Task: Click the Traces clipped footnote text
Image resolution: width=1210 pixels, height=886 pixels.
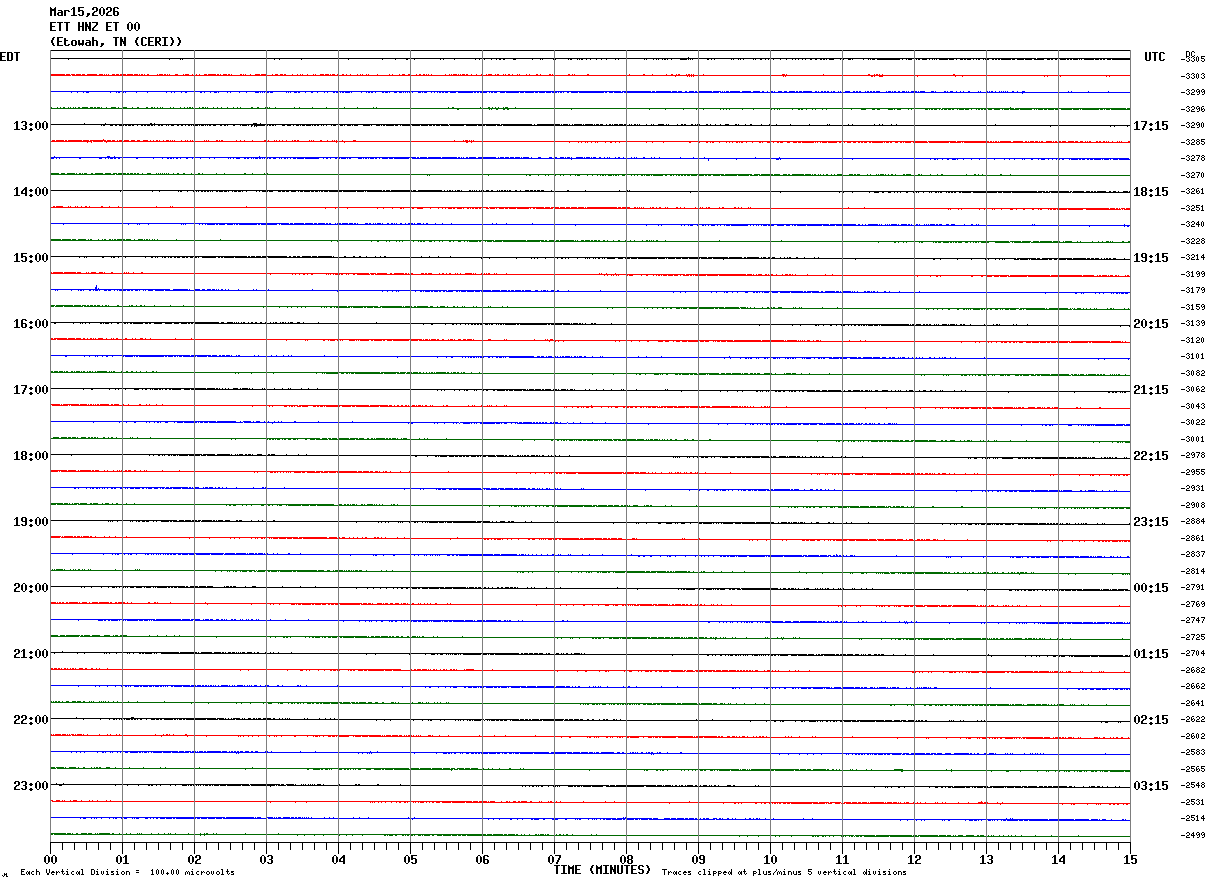Action: click(784, 873)
